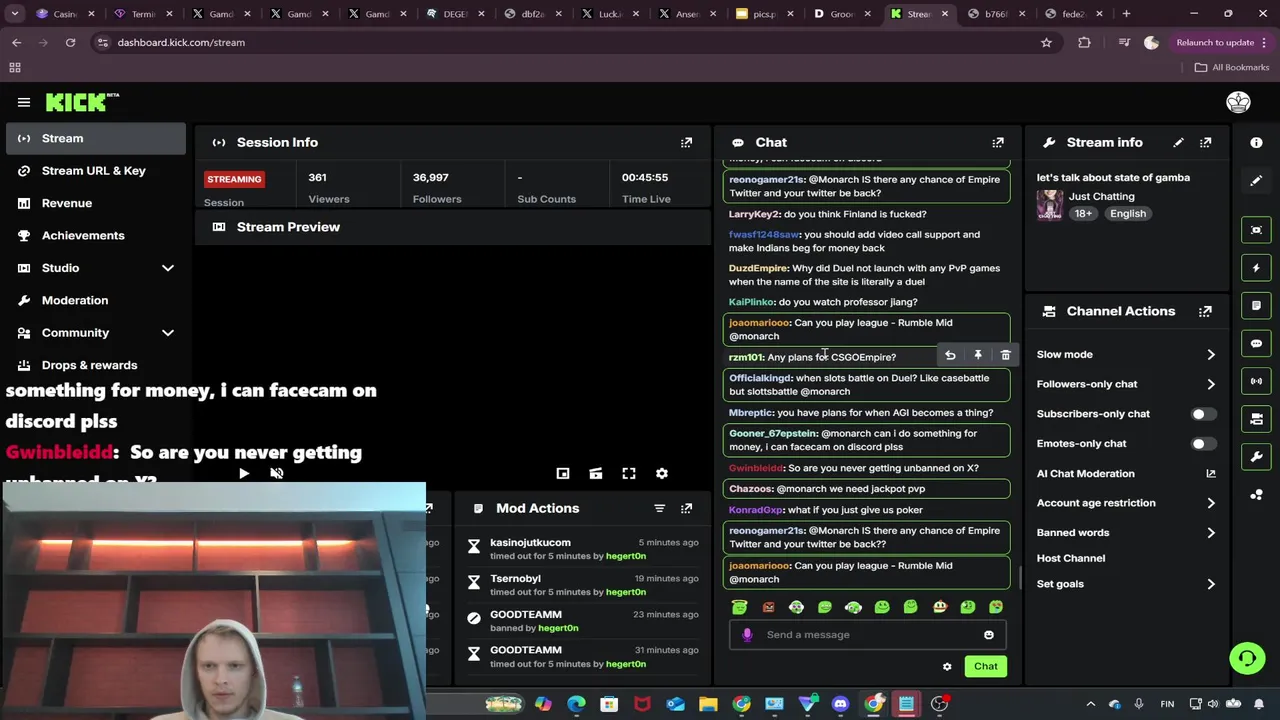Click Relaunch to update in Chrome

click(x=1215, y=43)
